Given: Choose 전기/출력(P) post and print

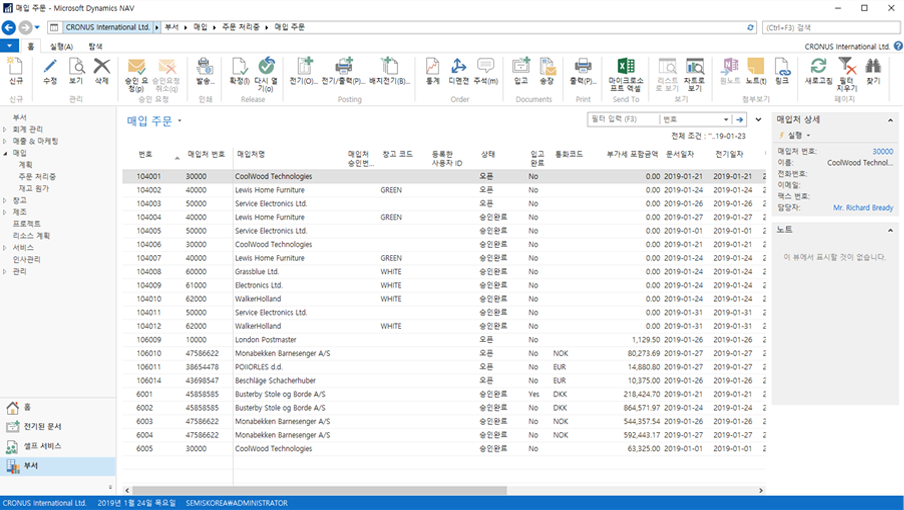Looking at the screenshot, I should point(343,71).
